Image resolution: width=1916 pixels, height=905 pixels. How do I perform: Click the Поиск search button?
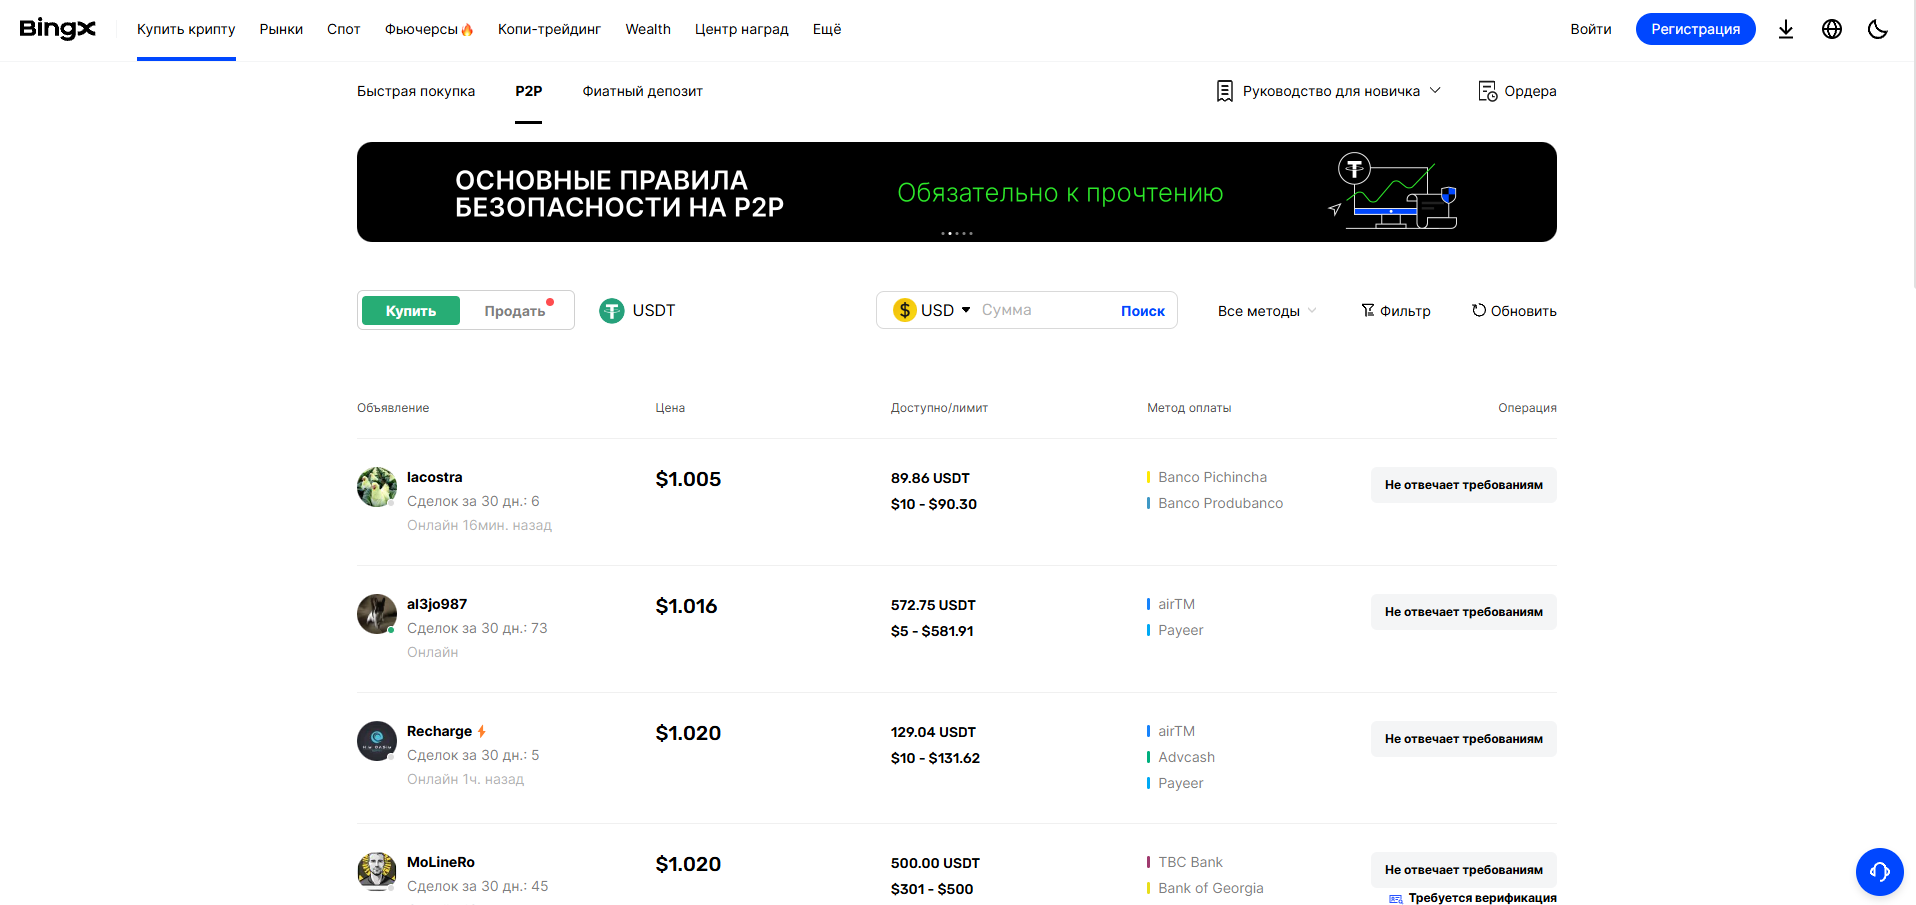point(1143,311)
